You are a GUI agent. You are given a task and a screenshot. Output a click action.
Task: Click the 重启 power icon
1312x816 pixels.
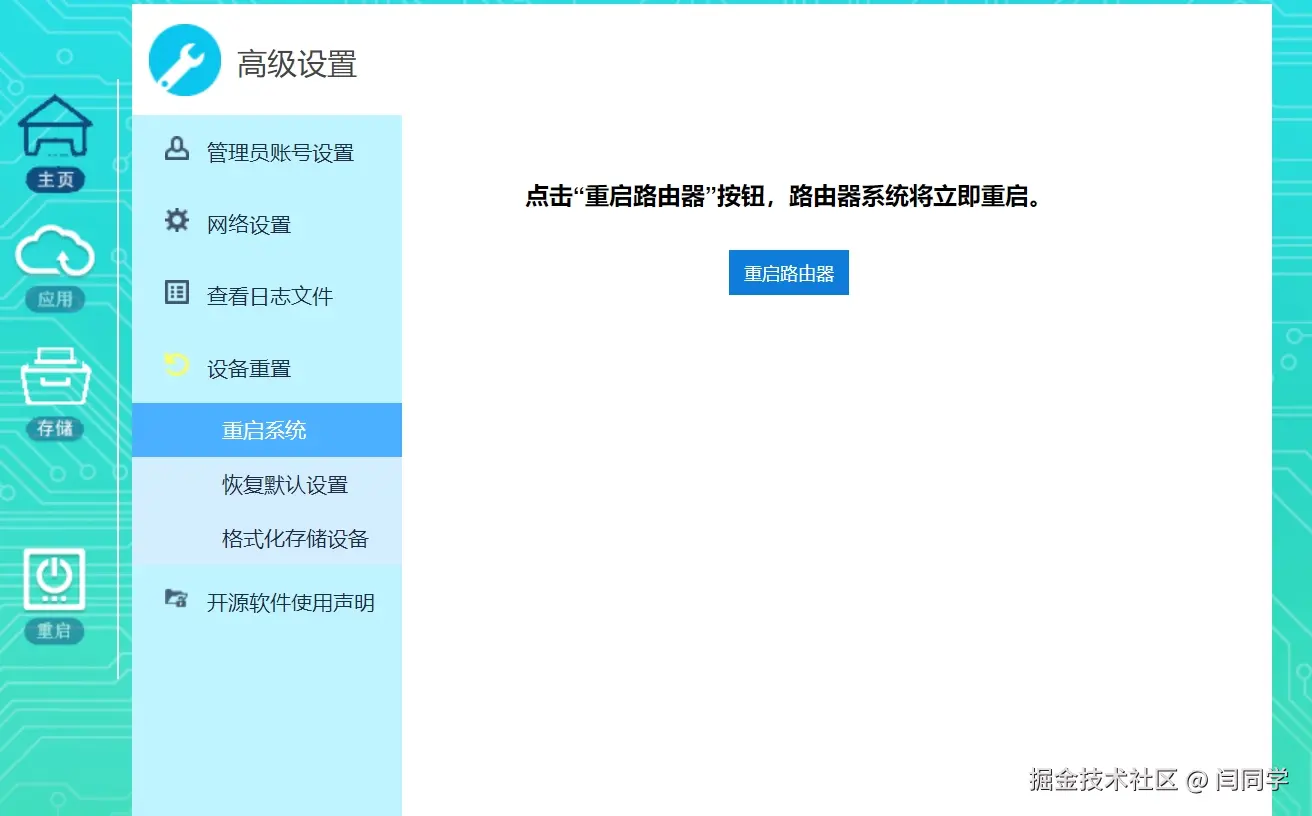55,580
